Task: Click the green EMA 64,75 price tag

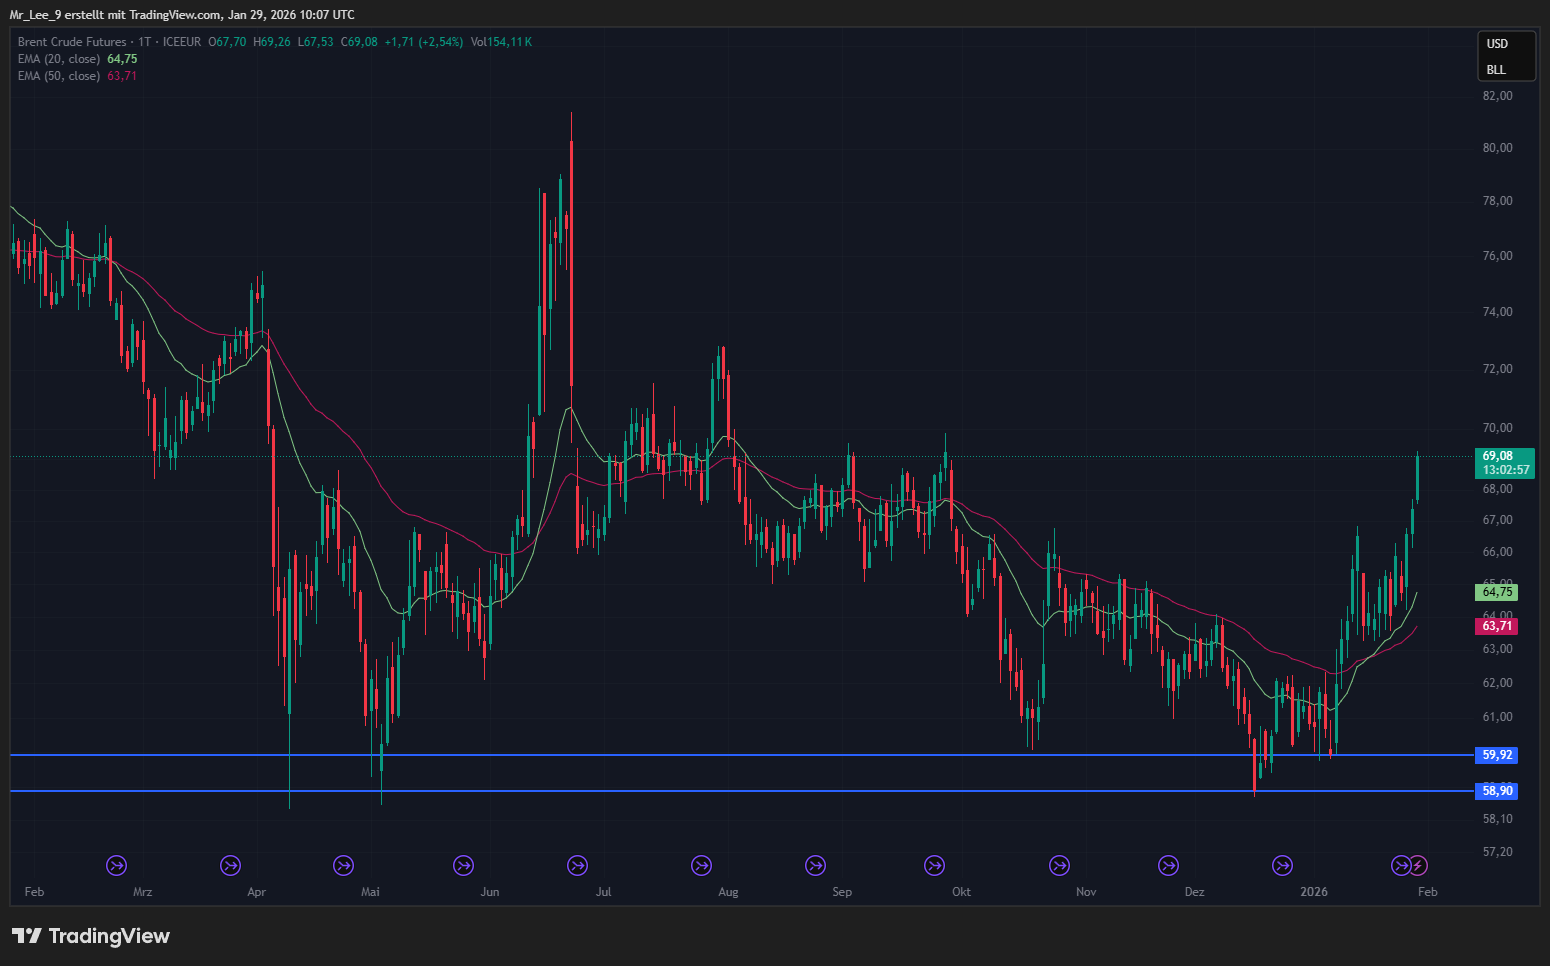Action: pyautogui.click(x=1497, y=592)
